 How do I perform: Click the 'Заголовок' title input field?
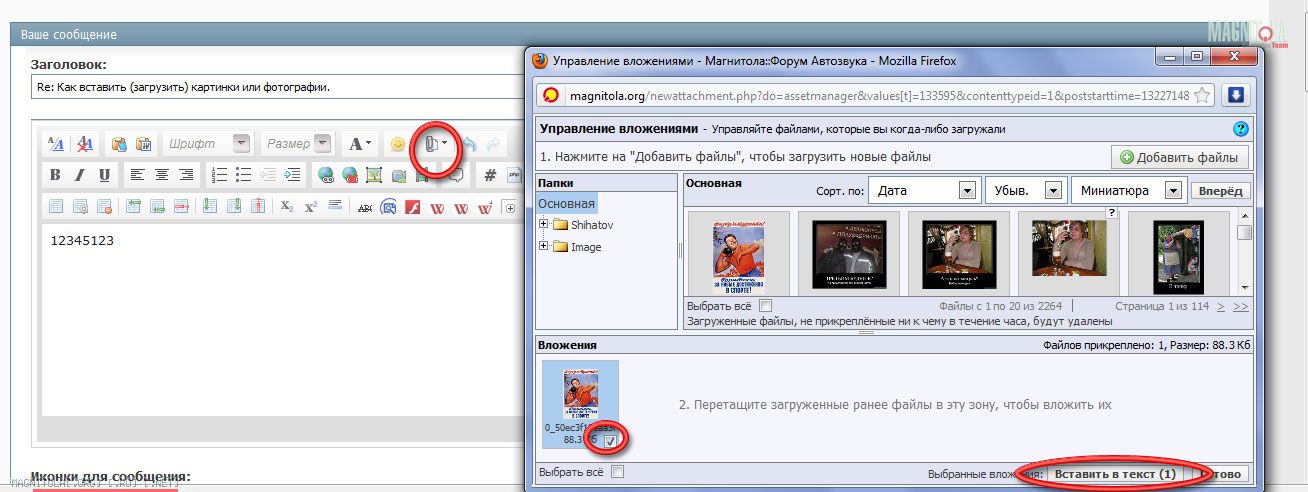pyautogui.click(x=270, y=87)
